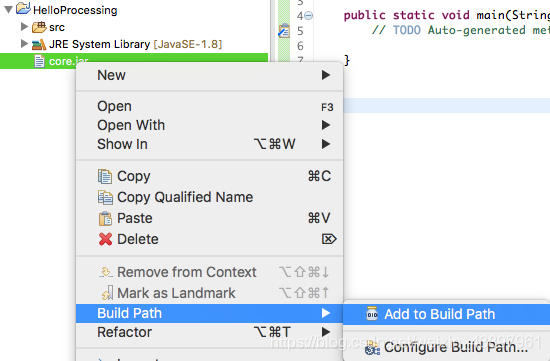Viewport: 550px width, 361px height.
Task: Click the Mark as Landmark icon
Action: (x=107, y=293)
